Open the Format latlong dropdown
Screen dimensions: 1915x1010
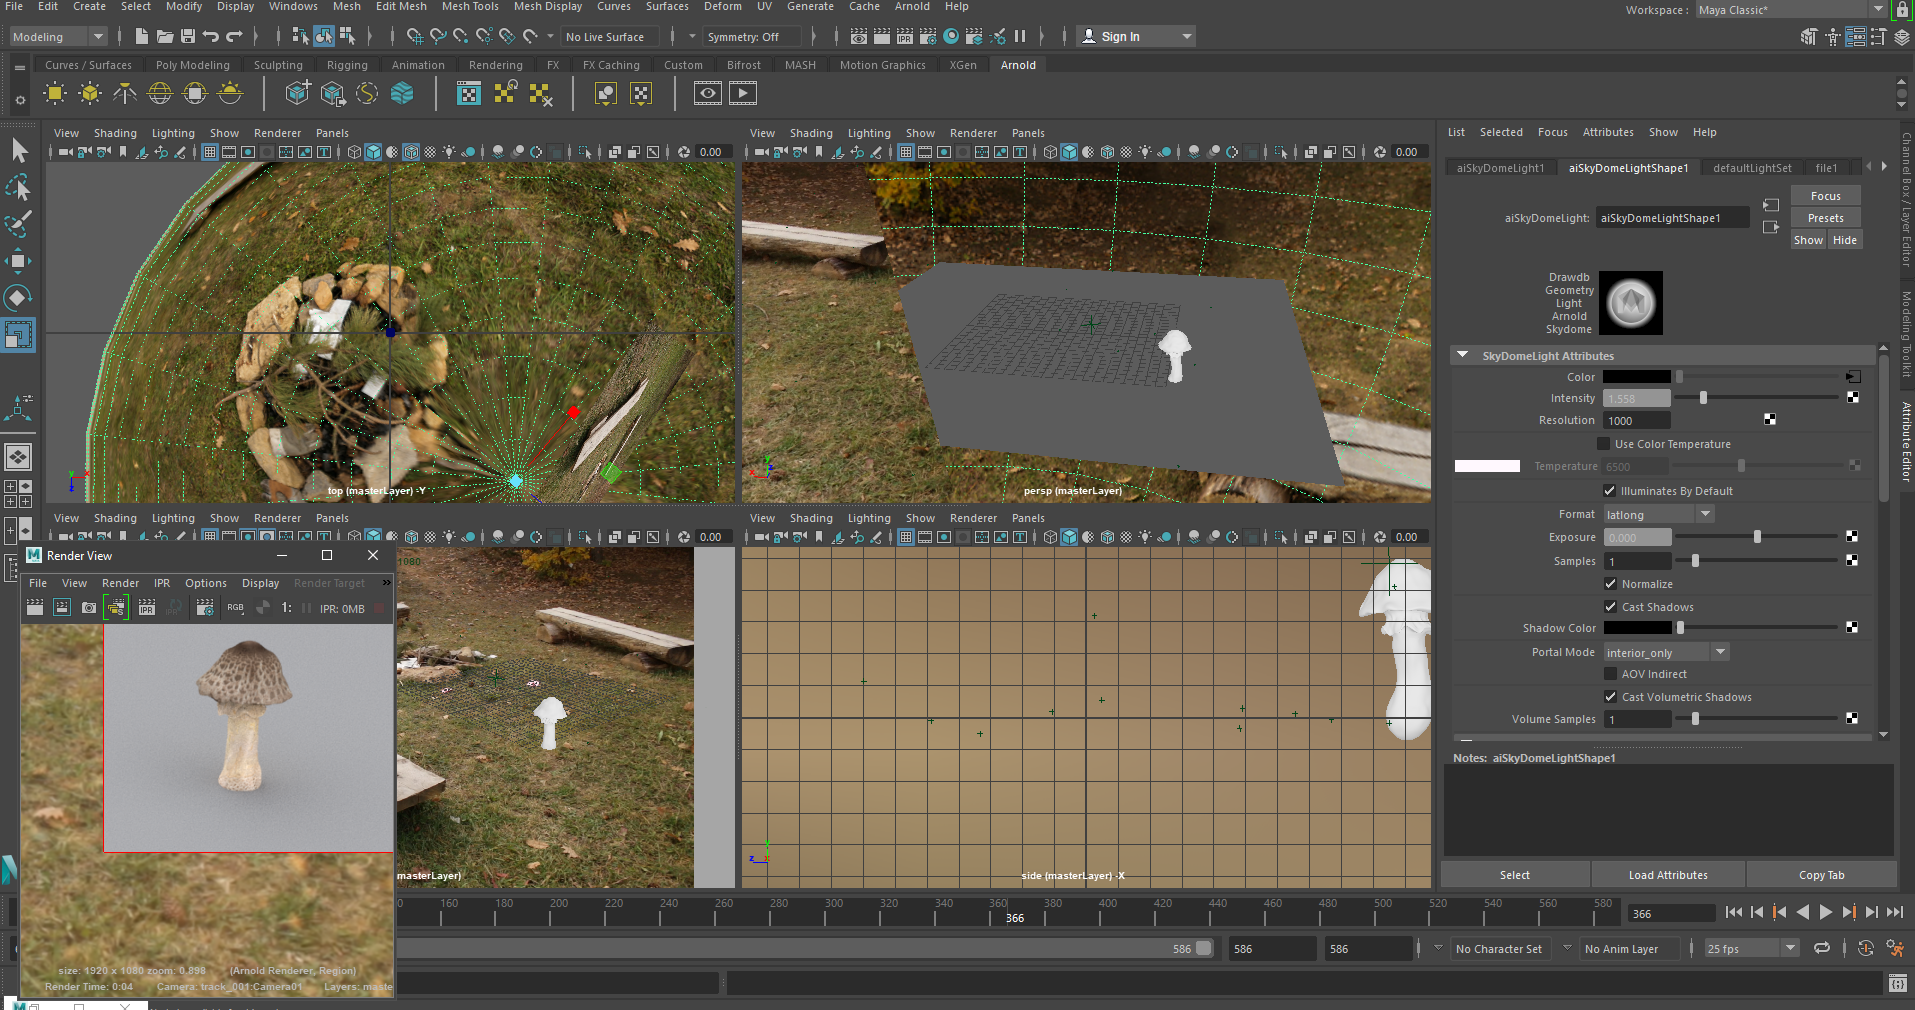coord(1659,514)
